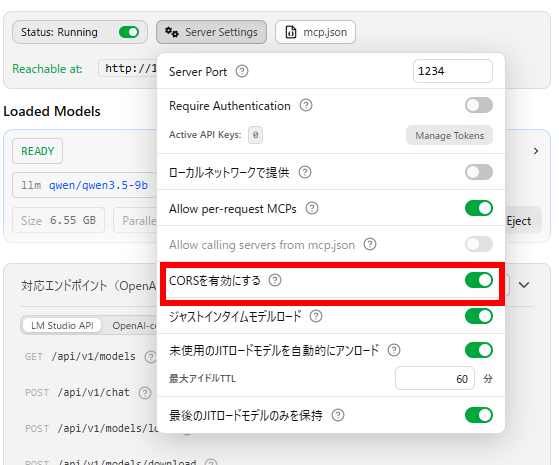Collapse the 対応エンドポイント section chevron
The image size is (559, 465).
point(524,285)
